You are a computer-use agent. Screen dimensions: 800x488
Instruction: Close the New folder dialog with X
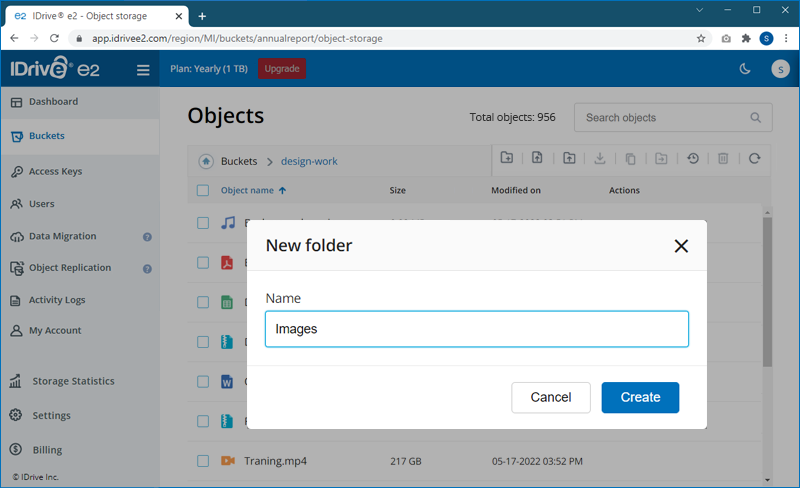tap(681, 246)
